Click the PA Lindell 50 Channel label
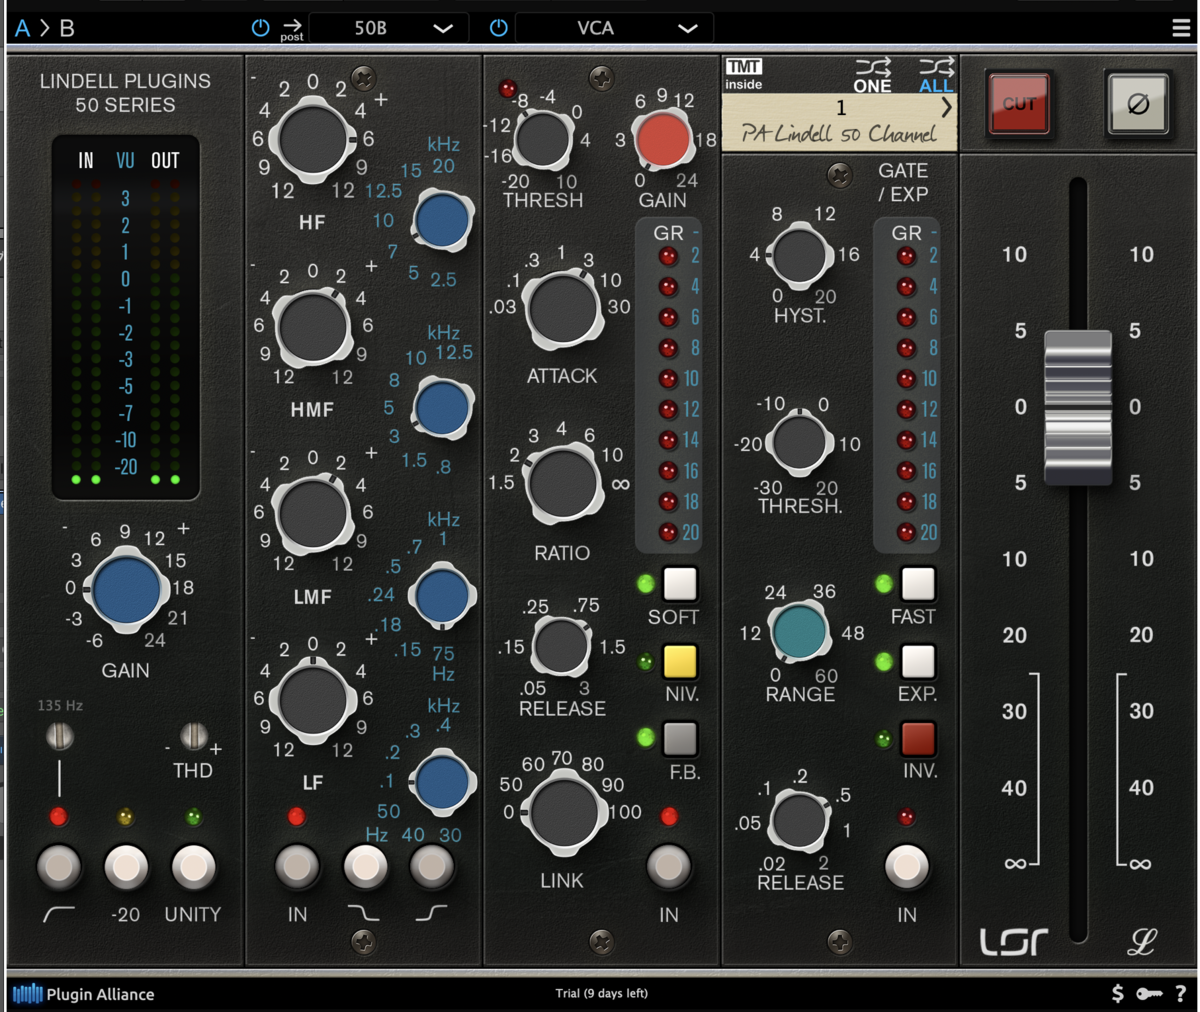1200x1012 pixels. pyautogui.click(x=839, y=133)
